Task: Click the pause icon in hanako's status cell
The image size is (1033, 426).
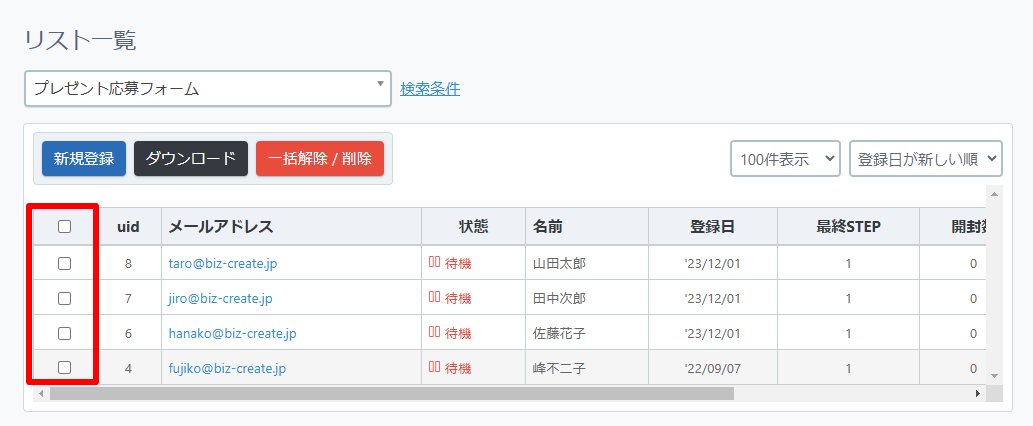Action: point(434,333)
